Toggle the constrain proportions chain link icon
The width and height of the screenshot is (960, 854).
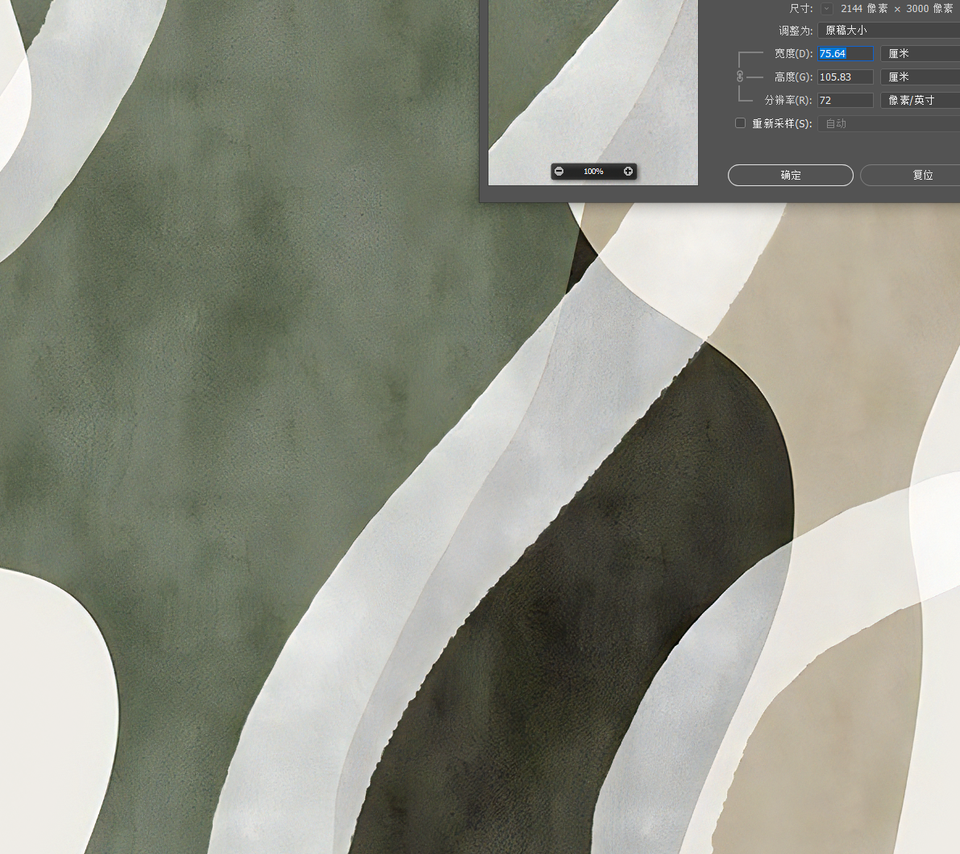coord(740,76)
